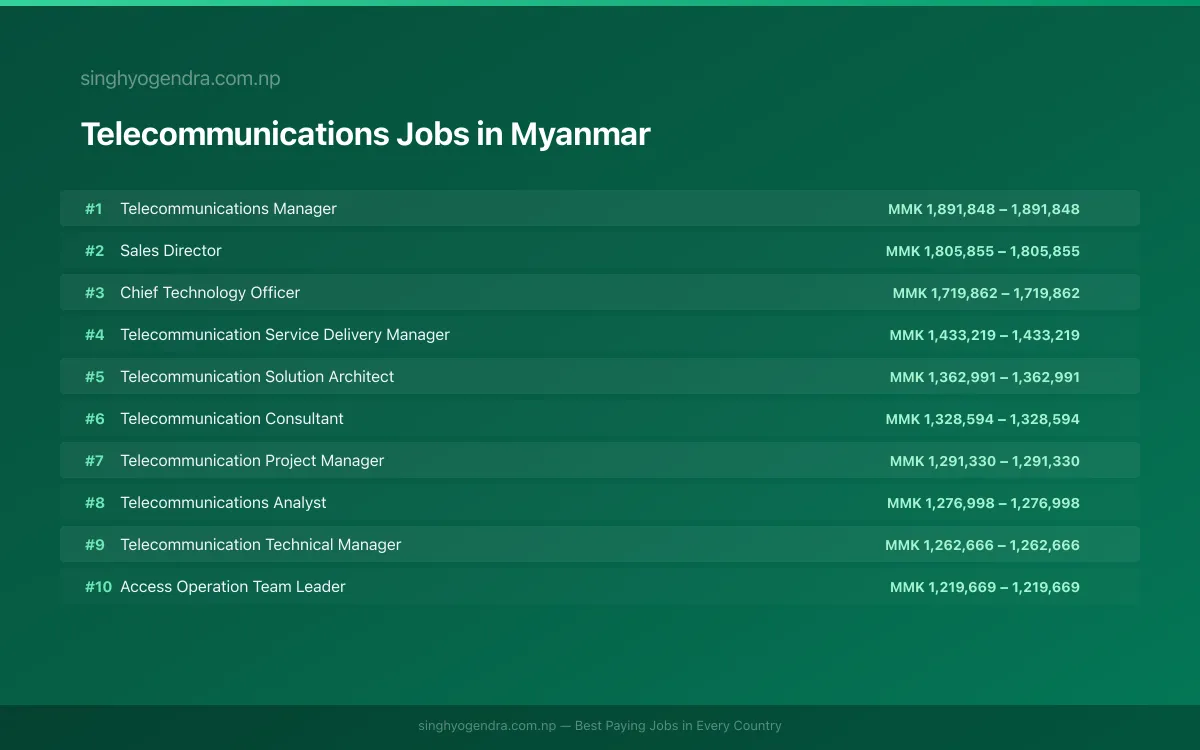Image resolution: width=1200 pixels, height=750 pixels.
Task: Select the Telecommunications Analyst job title
Action: coord(223,503)
